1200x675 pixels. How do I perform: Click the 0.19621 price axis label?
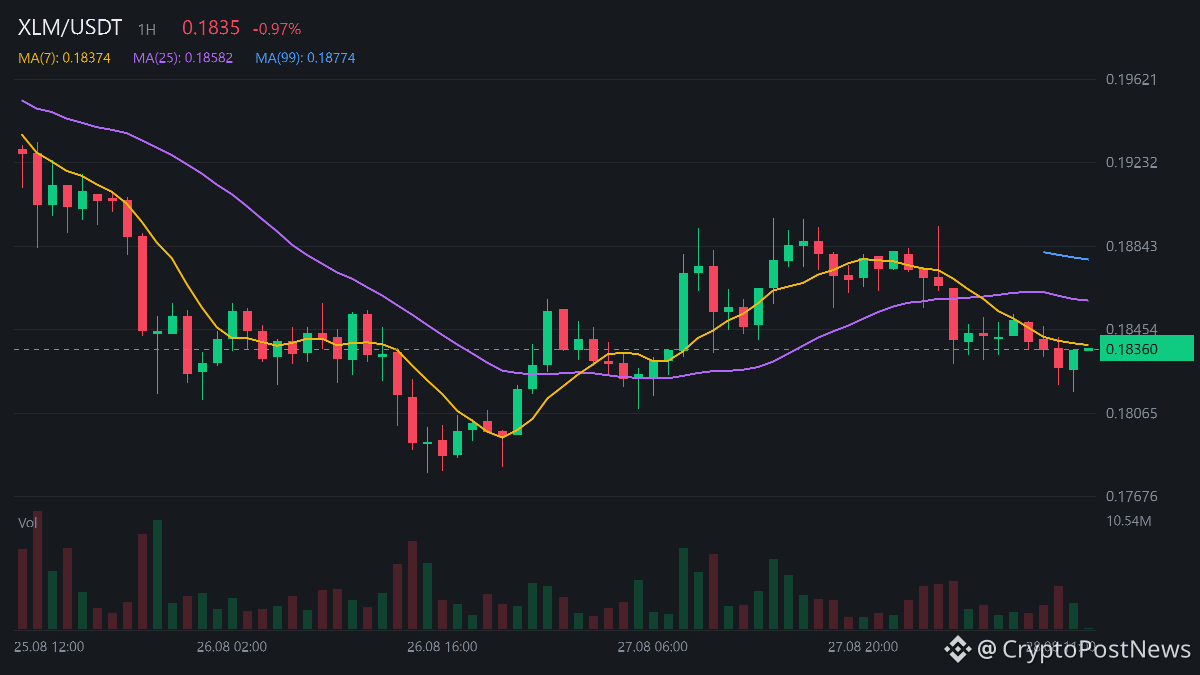tap(1131, 79)
